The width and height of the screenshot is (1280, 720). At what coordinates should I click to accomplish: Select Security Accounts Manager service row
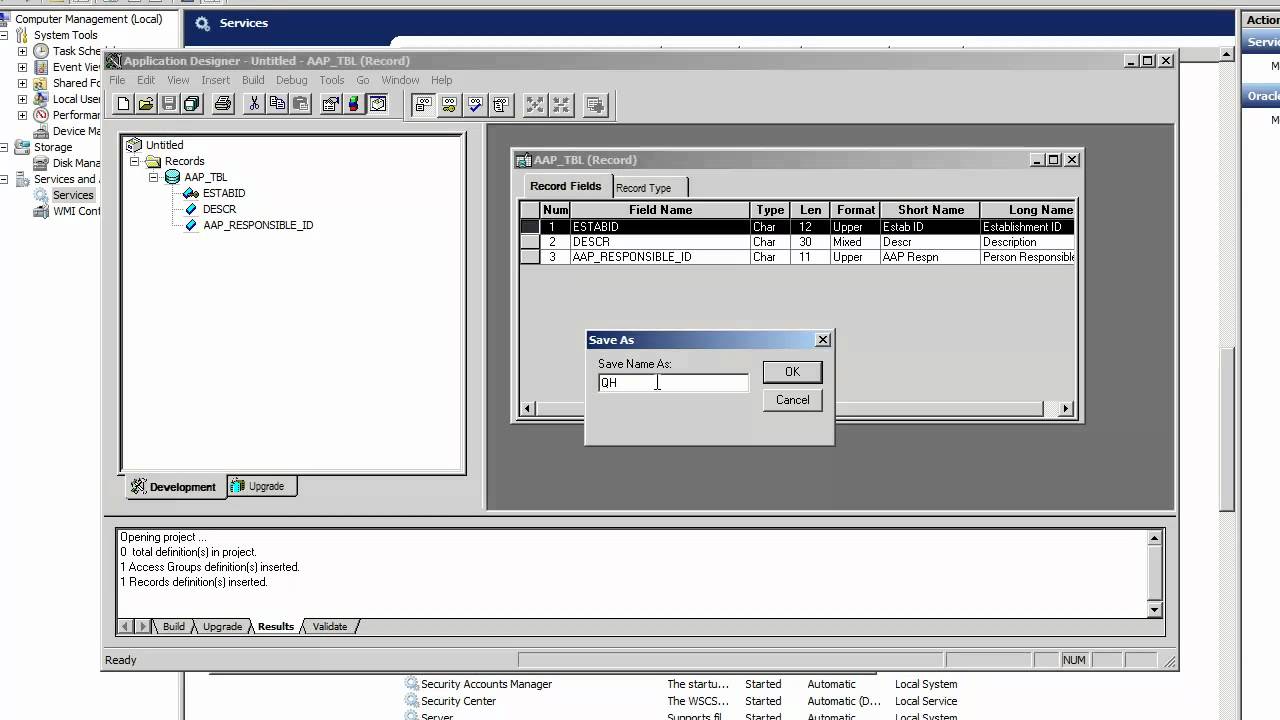click(680, 685)
